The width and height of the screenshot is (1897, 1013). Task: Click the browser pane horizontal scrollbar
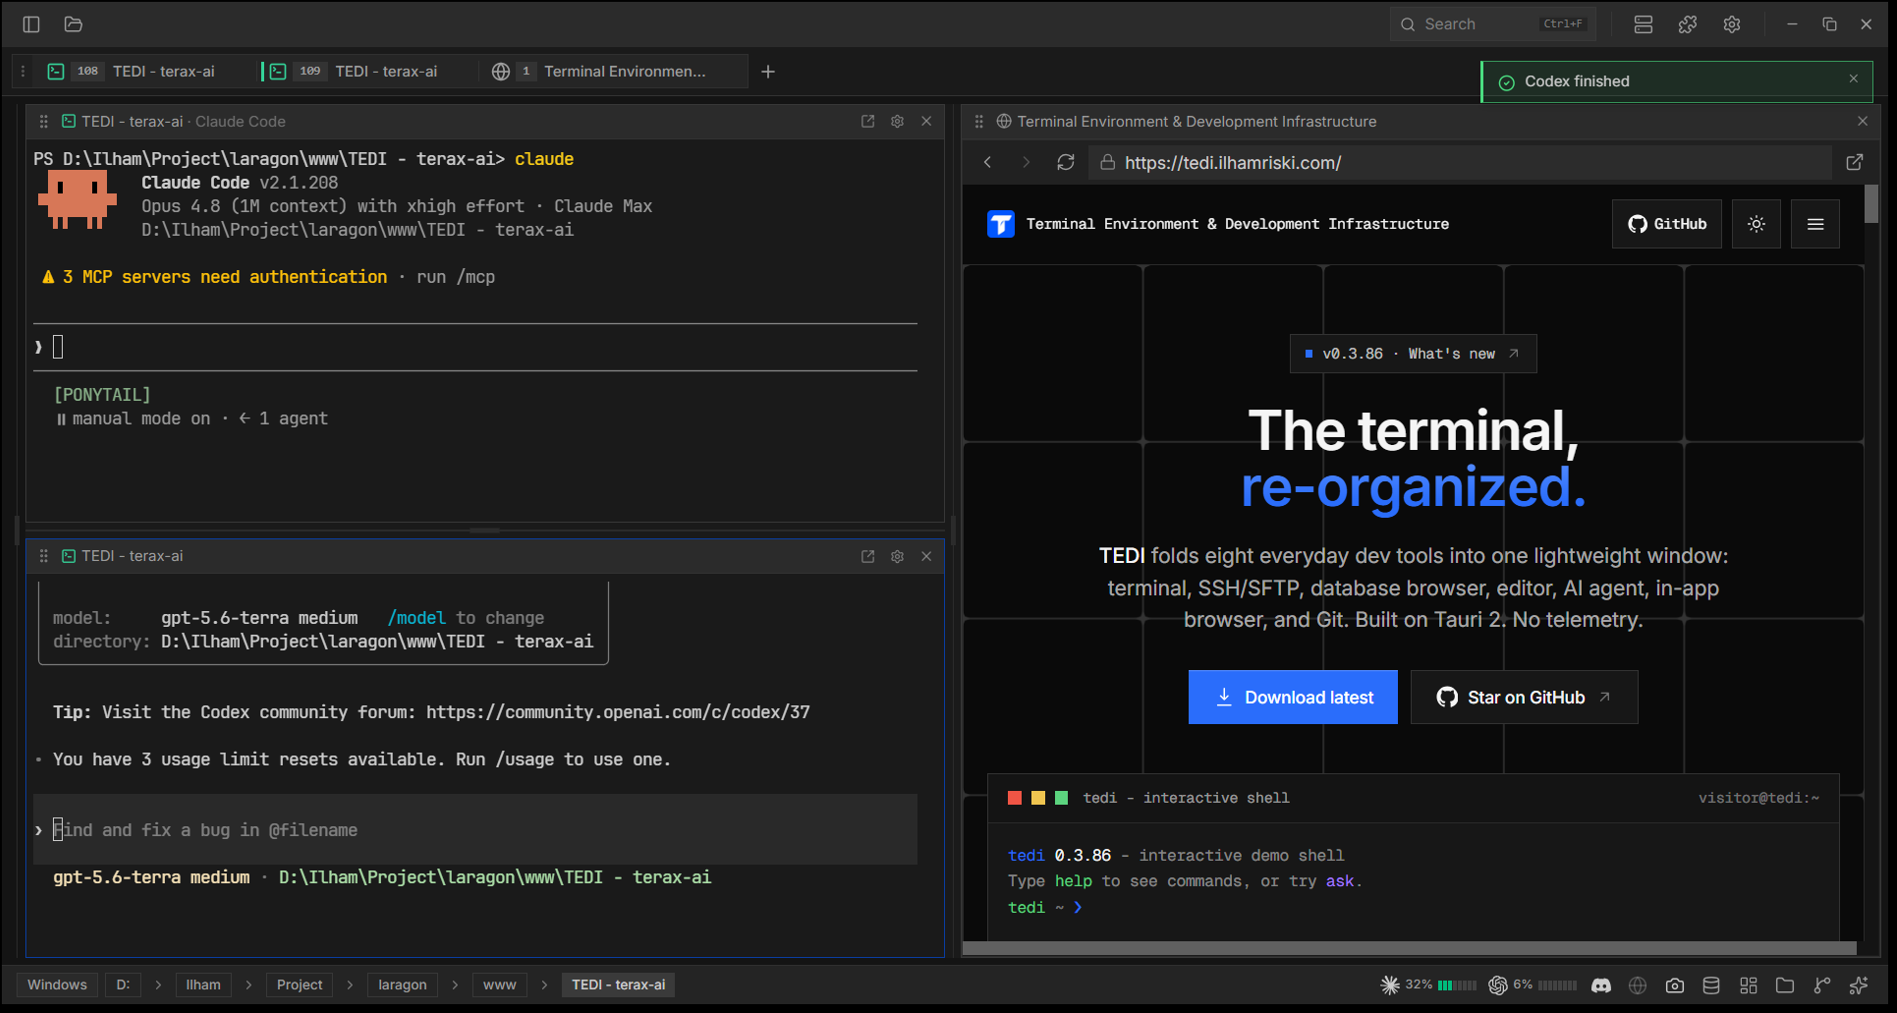pos(1409,948)
